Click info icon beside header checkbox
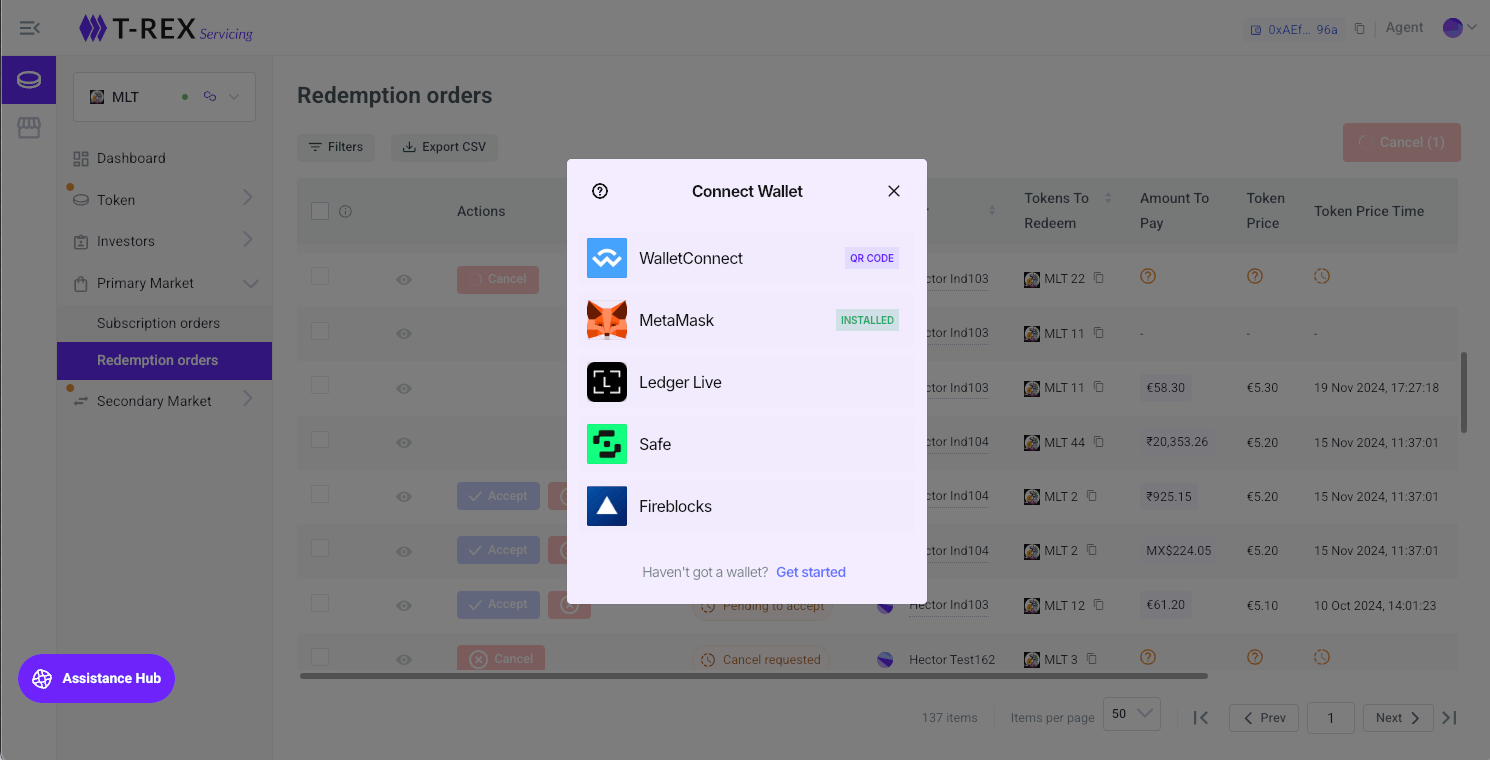Image resolution: width=1490 pixels, height=760 pixels. point(346,211)
